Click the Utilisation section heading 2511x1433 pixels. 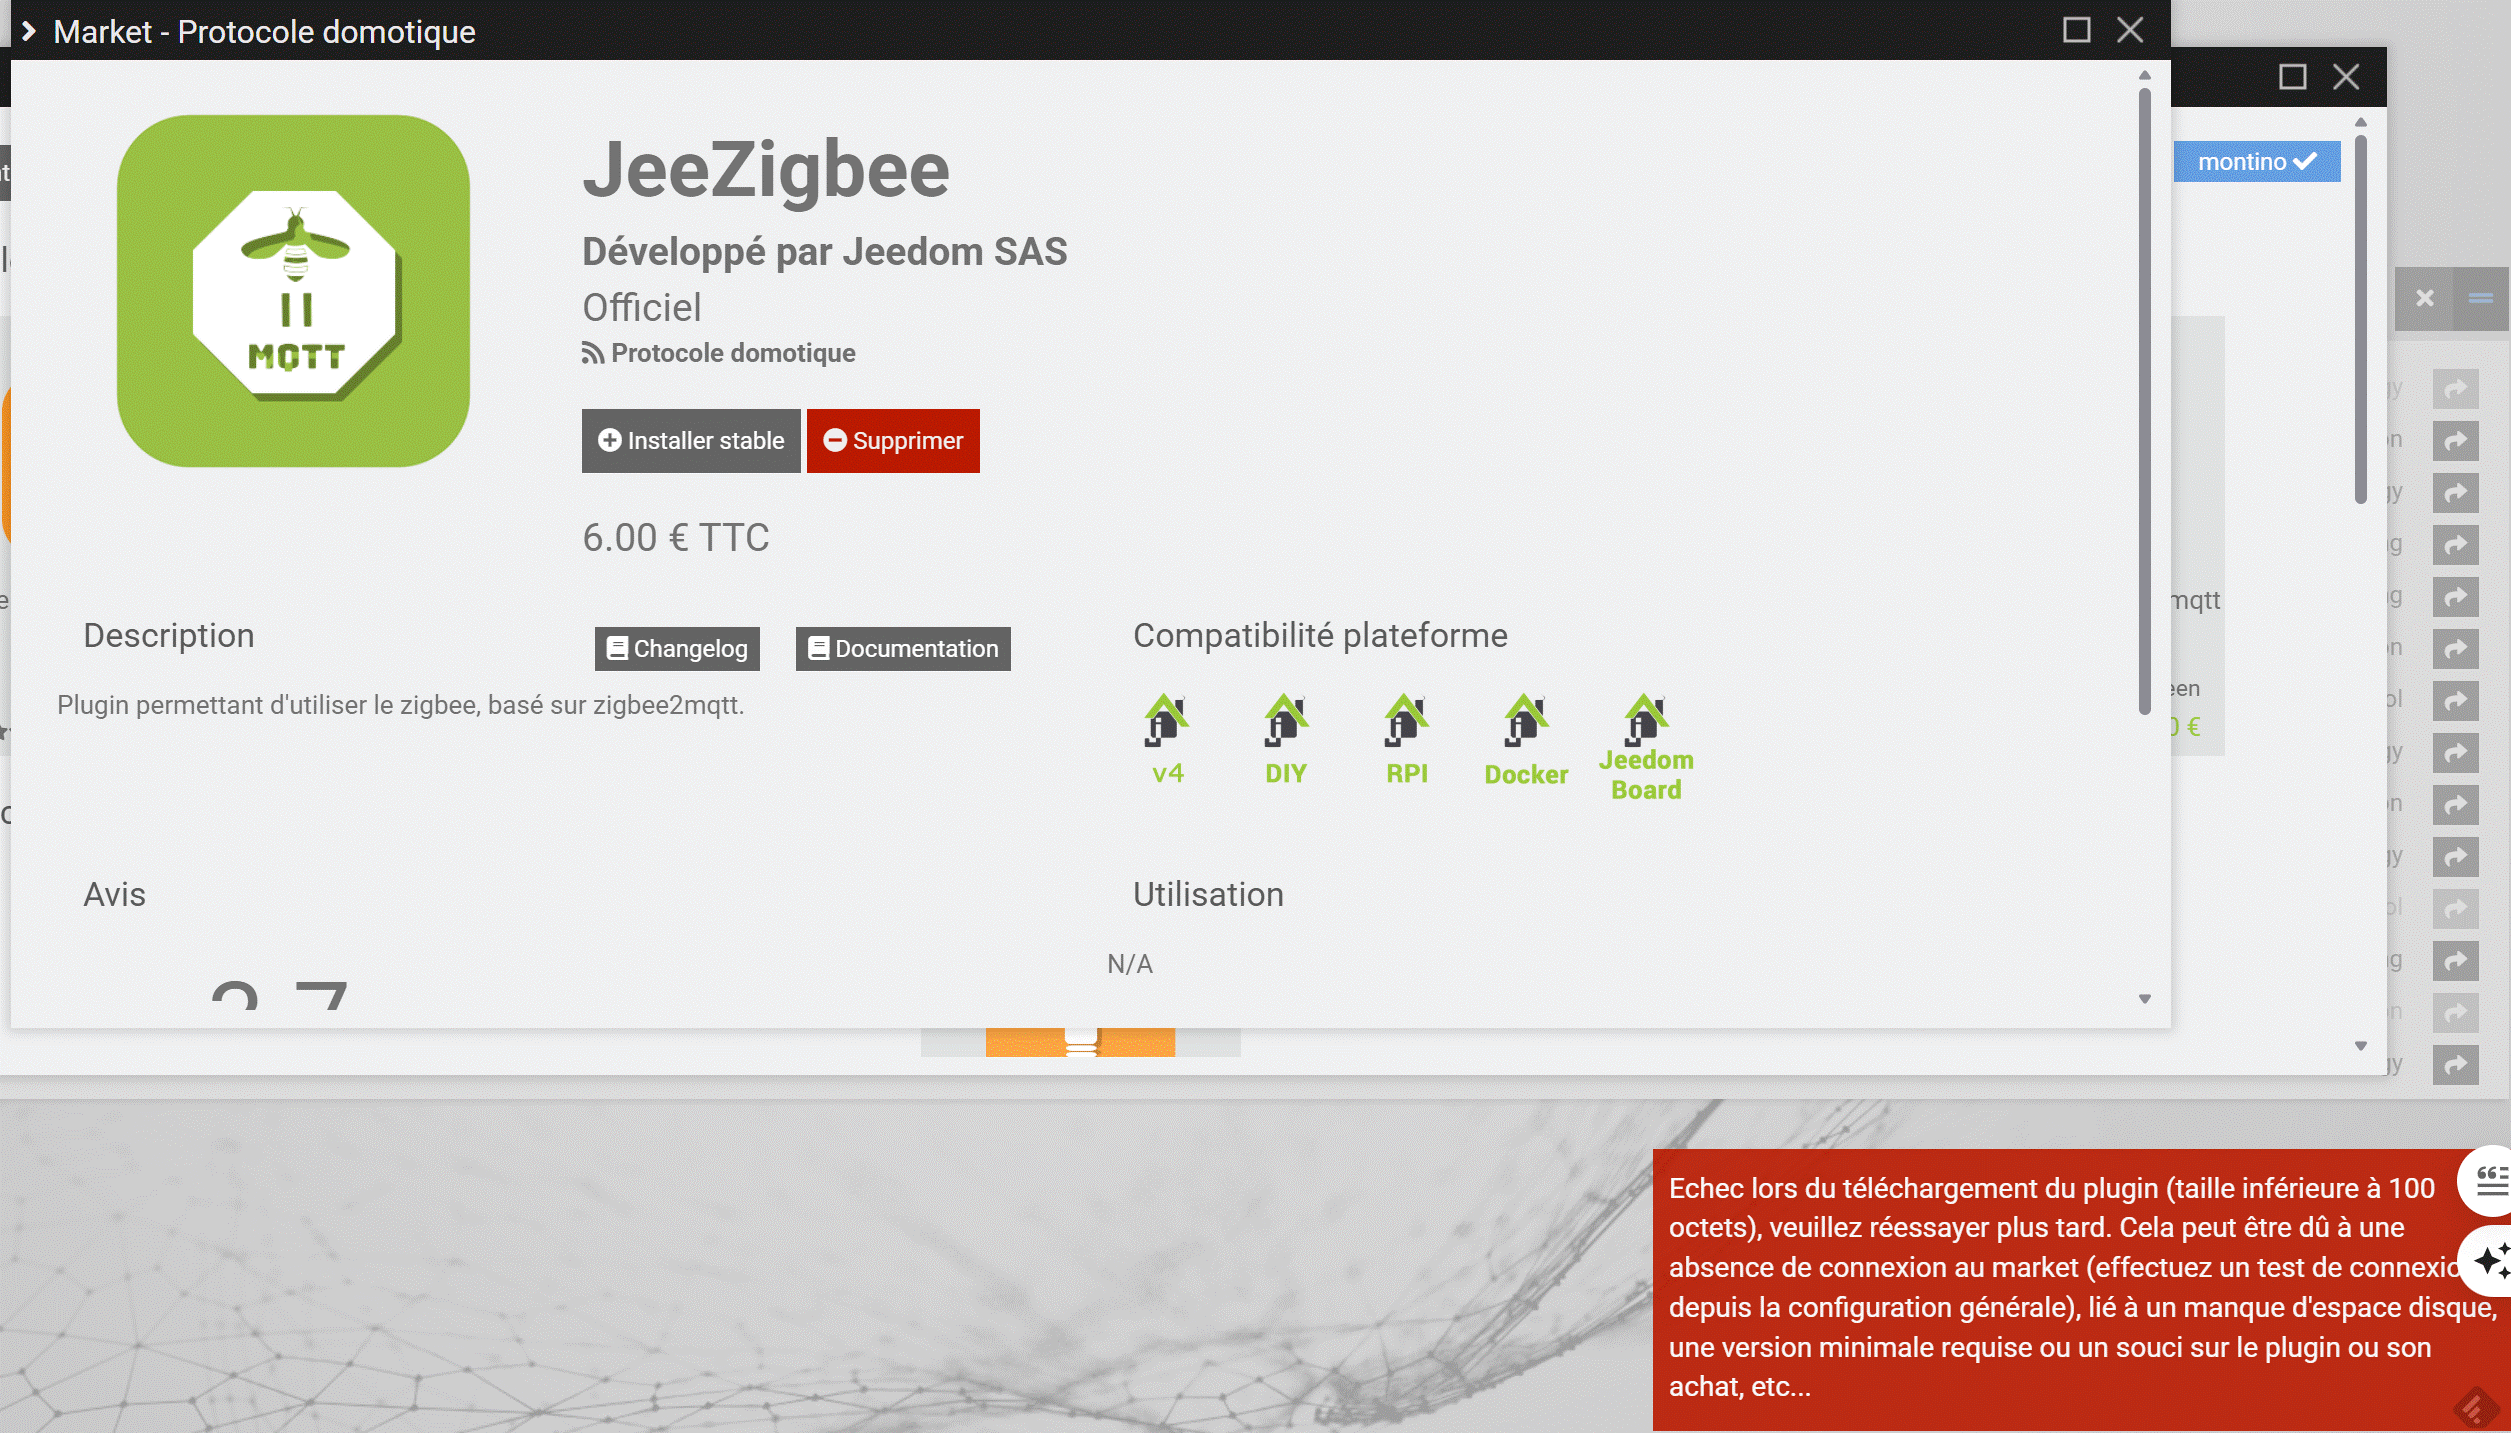pos(1208,895)
